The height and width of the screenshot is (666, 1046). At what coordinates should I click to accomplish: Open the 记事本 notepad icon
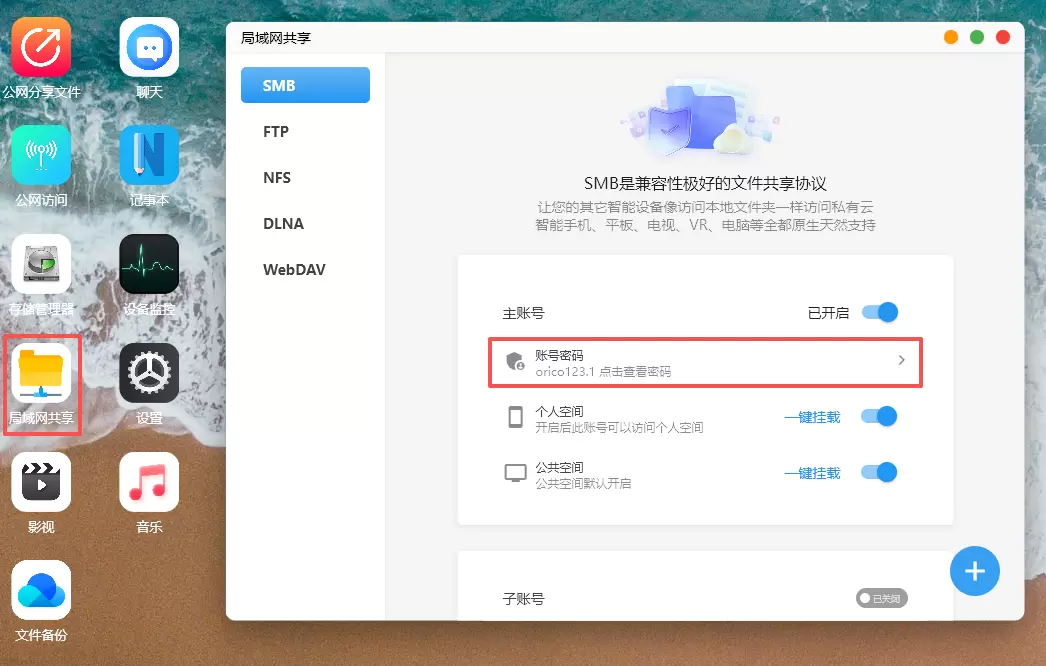pyautogui.click(x=149, y=155)
